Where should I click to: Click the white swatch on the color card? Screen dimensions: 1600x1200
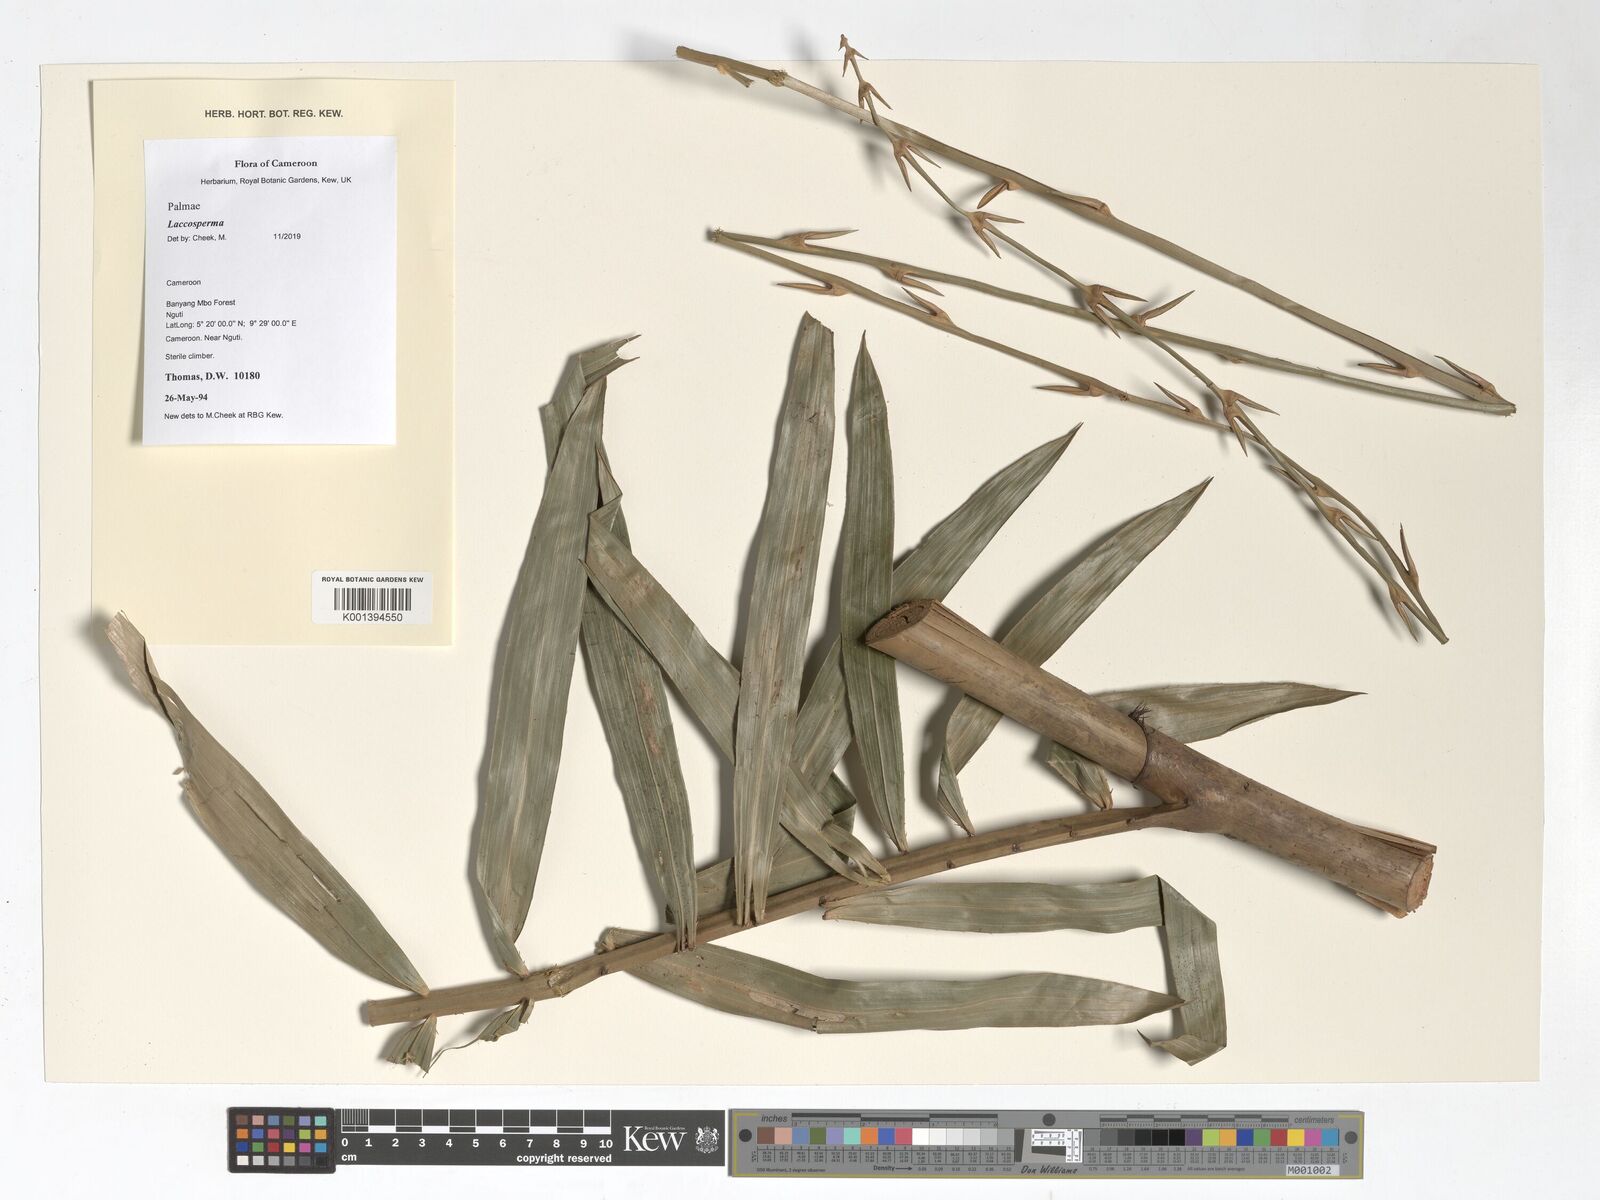(x=920, y=1137)
